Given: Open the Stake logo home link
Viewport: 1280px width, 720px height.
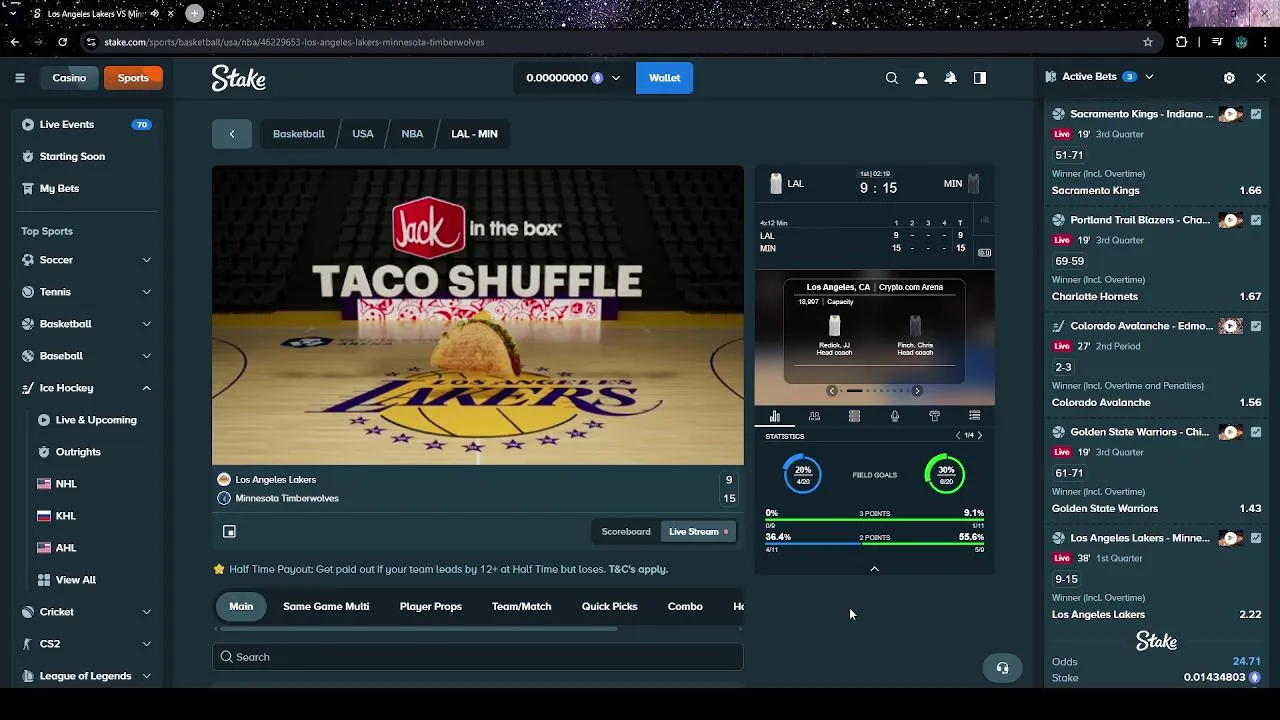Looking at the screenshot, I should tap(238, 78).
